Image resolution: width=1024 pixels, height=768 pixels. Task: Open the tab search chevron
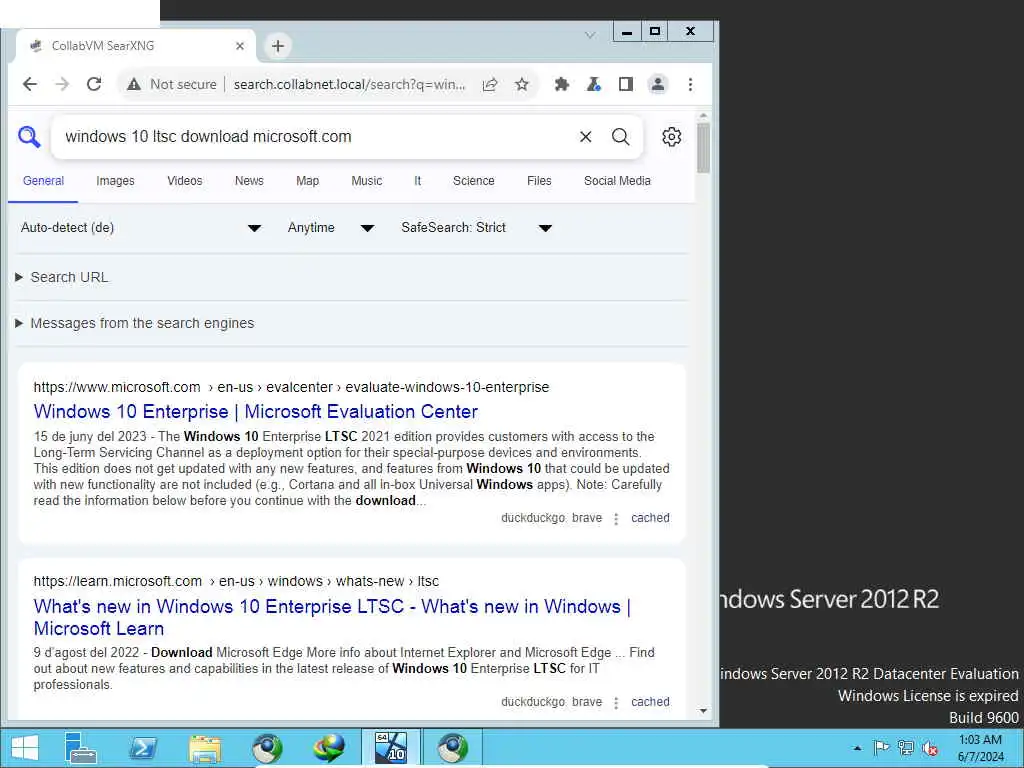[x=590, y=35]
